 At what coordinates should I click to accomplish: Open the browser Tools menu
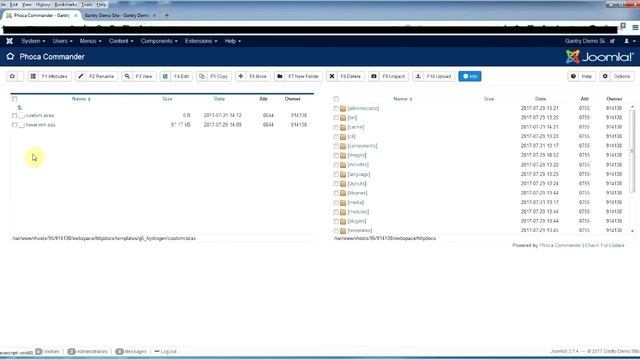[87, 4]
